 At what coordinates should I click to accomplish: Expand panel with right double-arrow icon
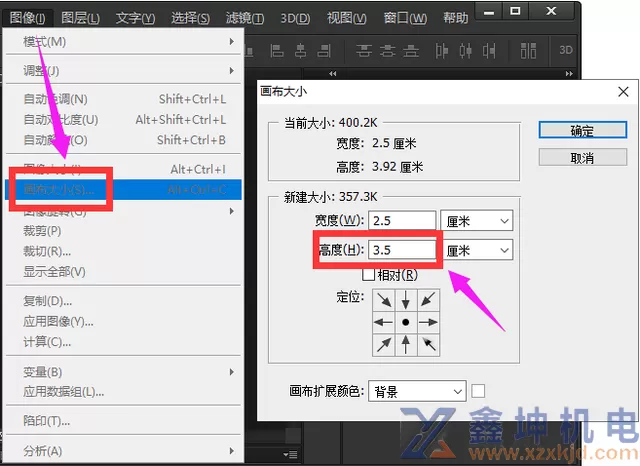click(x=569, y=73)
